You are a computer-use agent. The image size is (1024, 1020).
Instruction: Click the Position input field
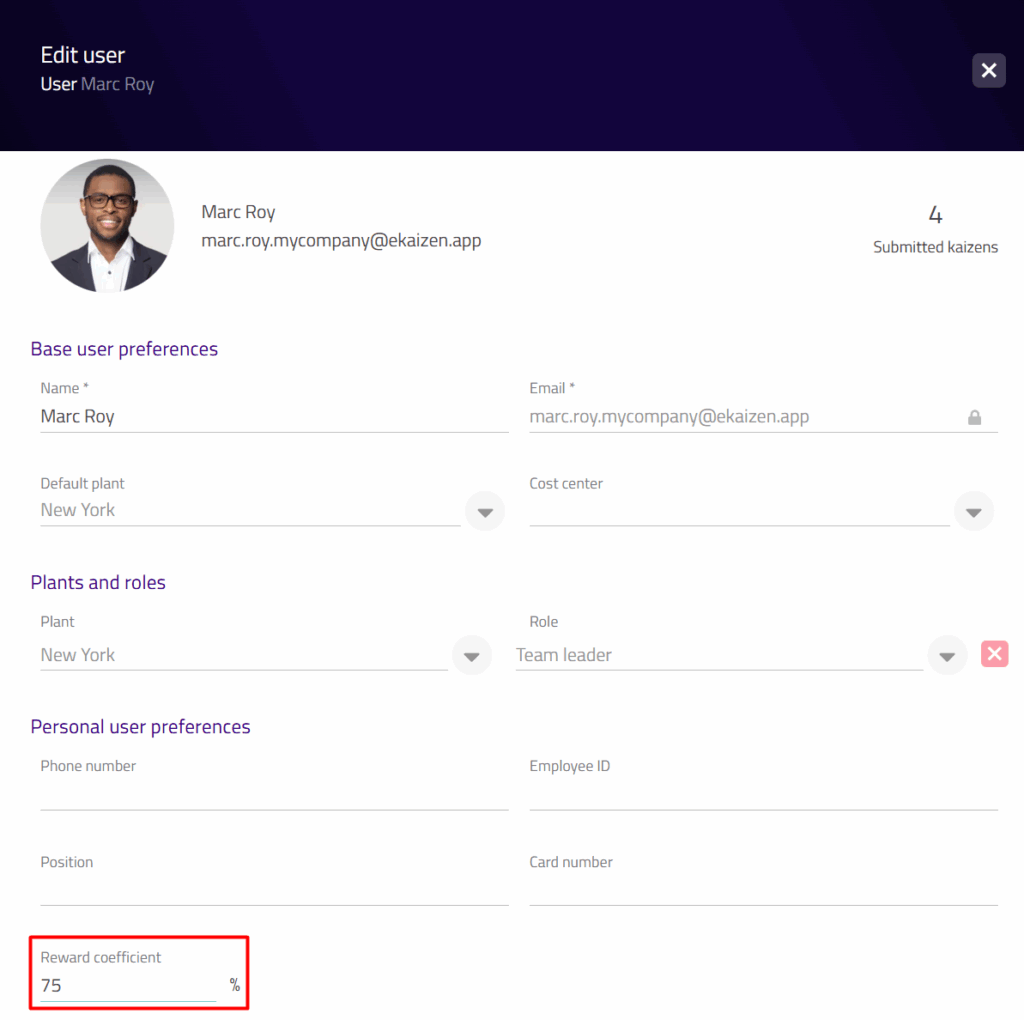tap(273, 890)
